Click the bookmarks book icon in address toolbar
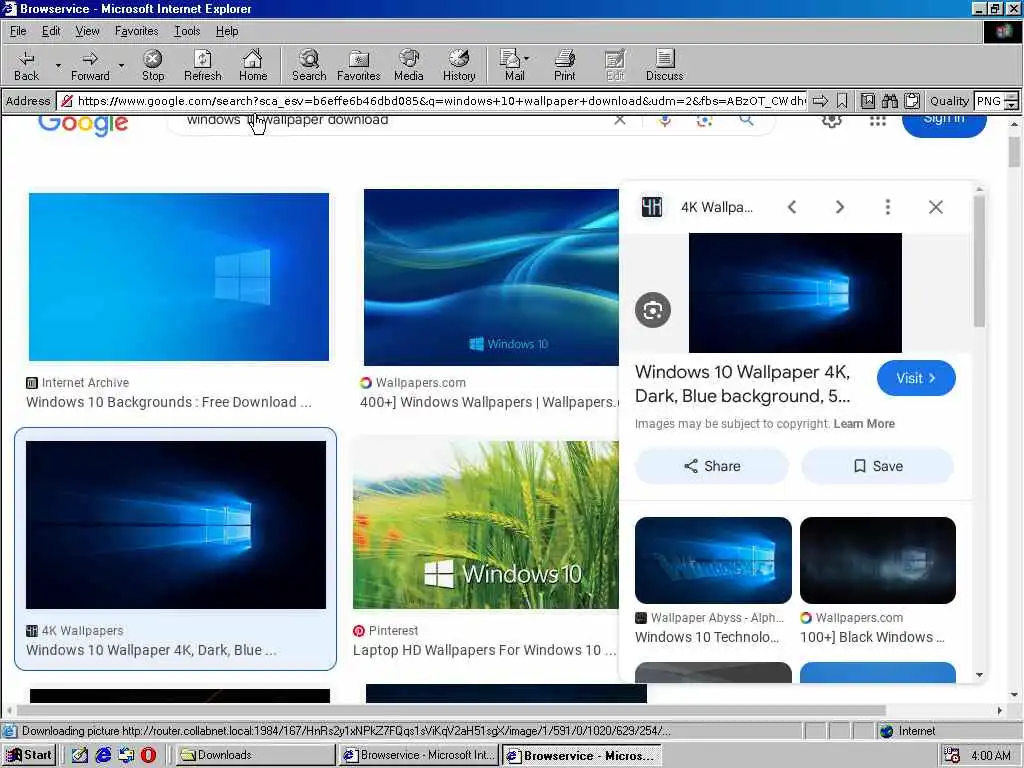Viewport: 1024px width, 768px height. click(x=867, y=101)
